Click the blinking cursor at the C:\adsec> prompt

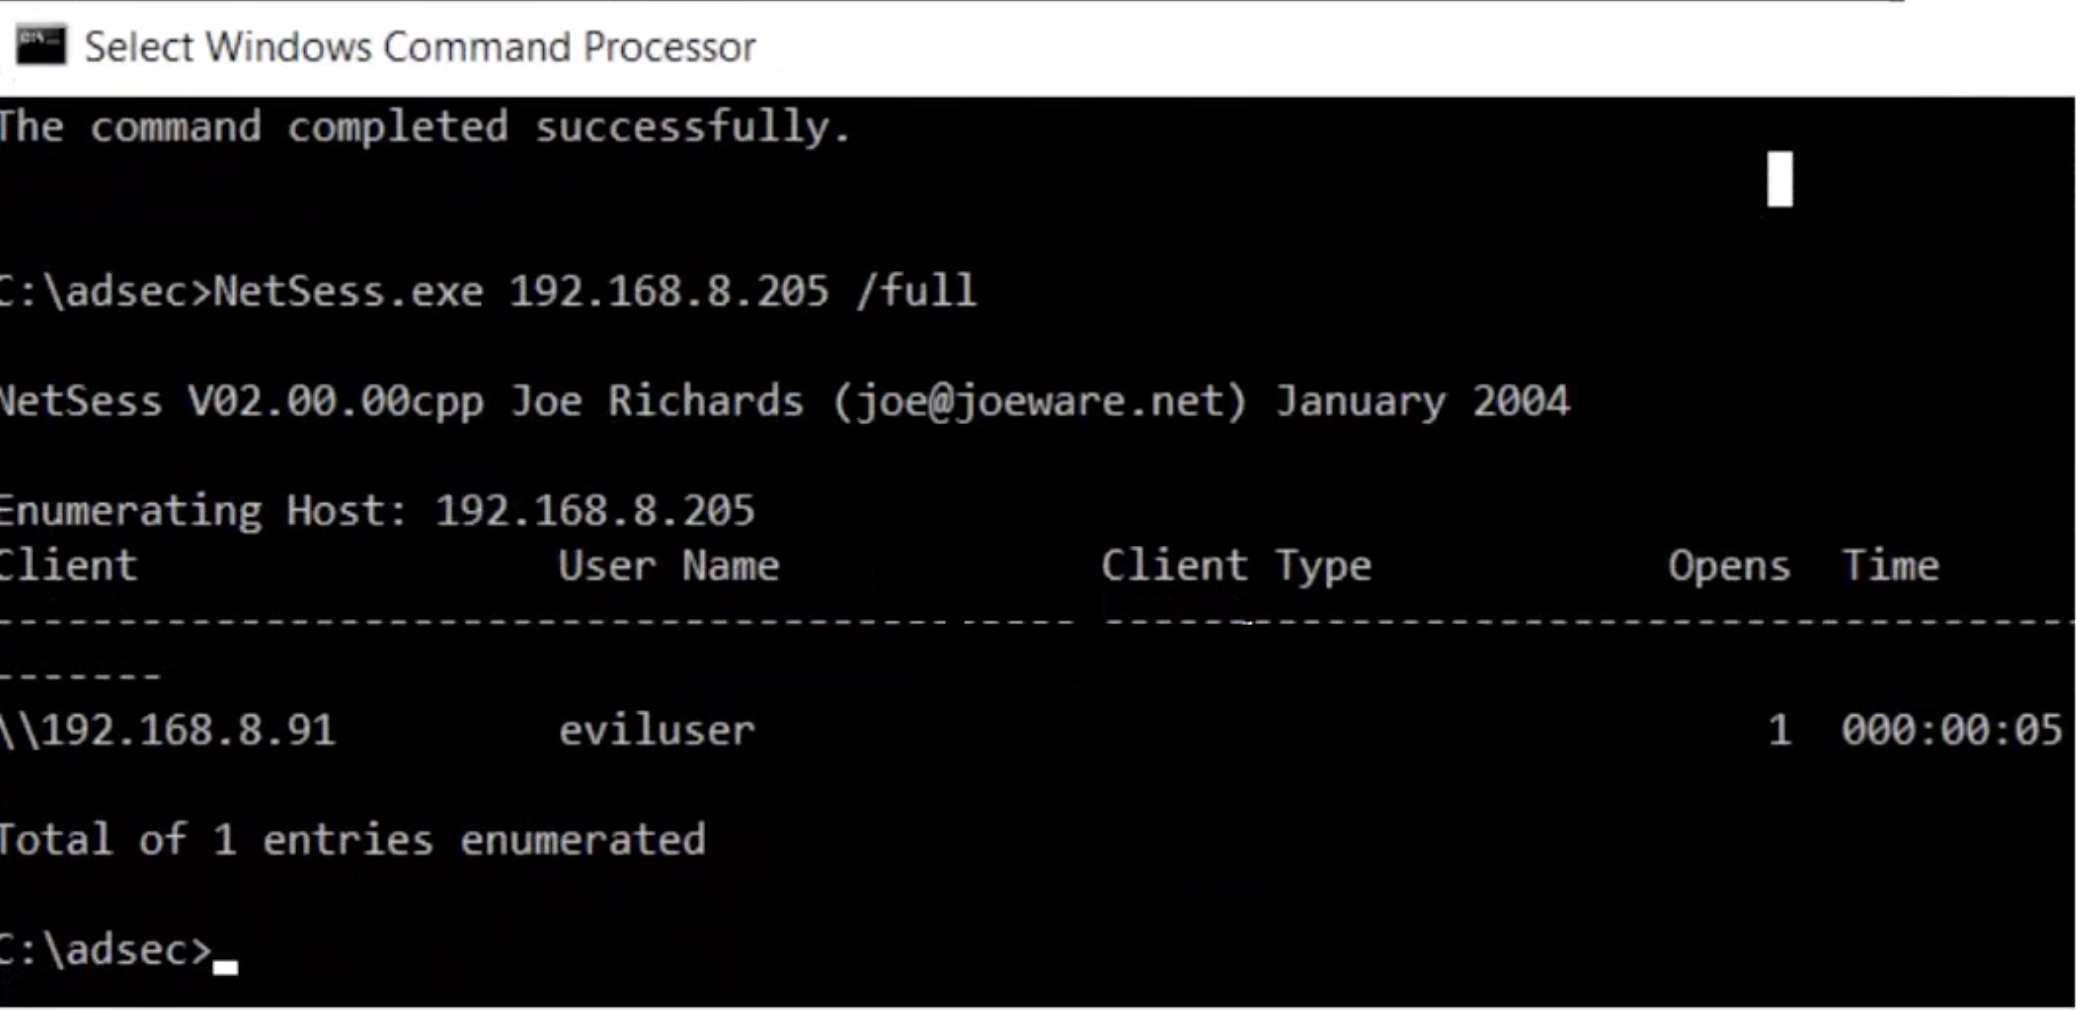coord(225,965)
